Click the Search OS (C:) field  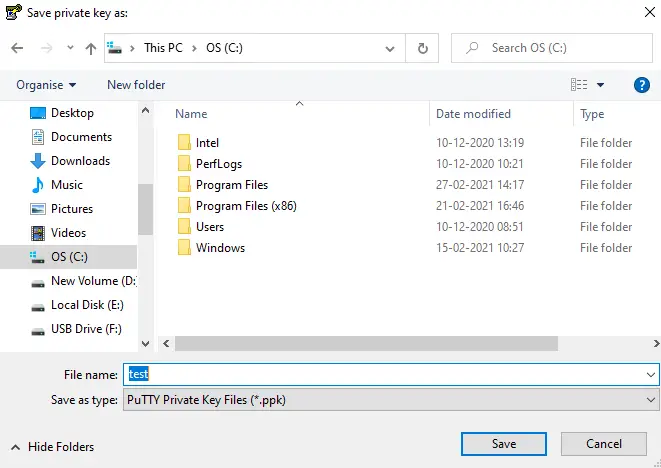(x=552, y=48)
